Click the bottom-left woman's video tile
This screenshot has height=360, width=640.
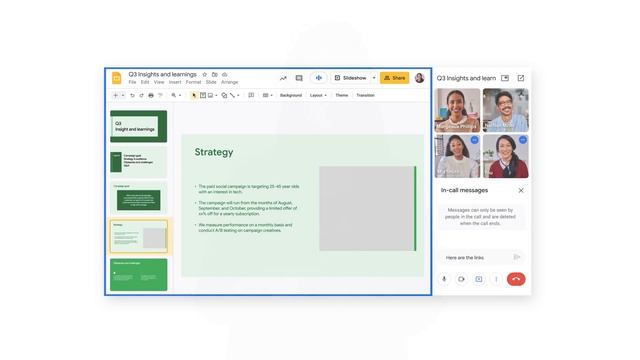point(458,156)
